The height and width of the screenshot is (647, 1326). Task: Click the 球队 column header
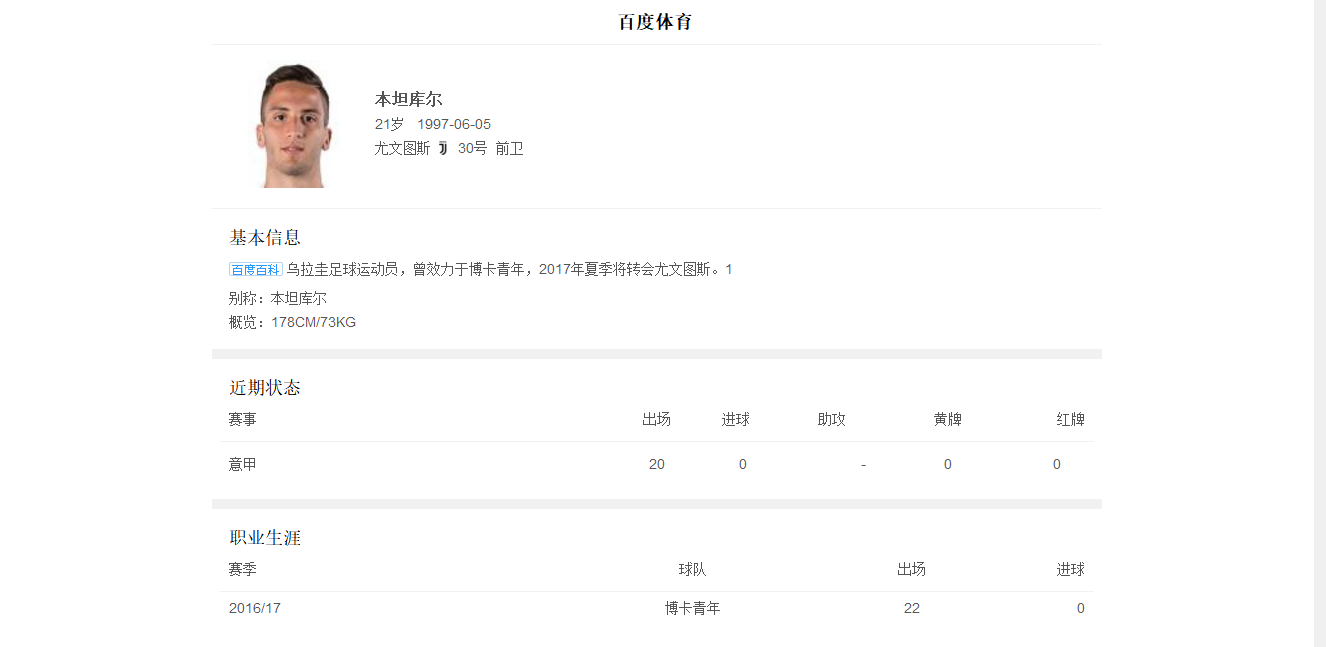click(692, 570)
